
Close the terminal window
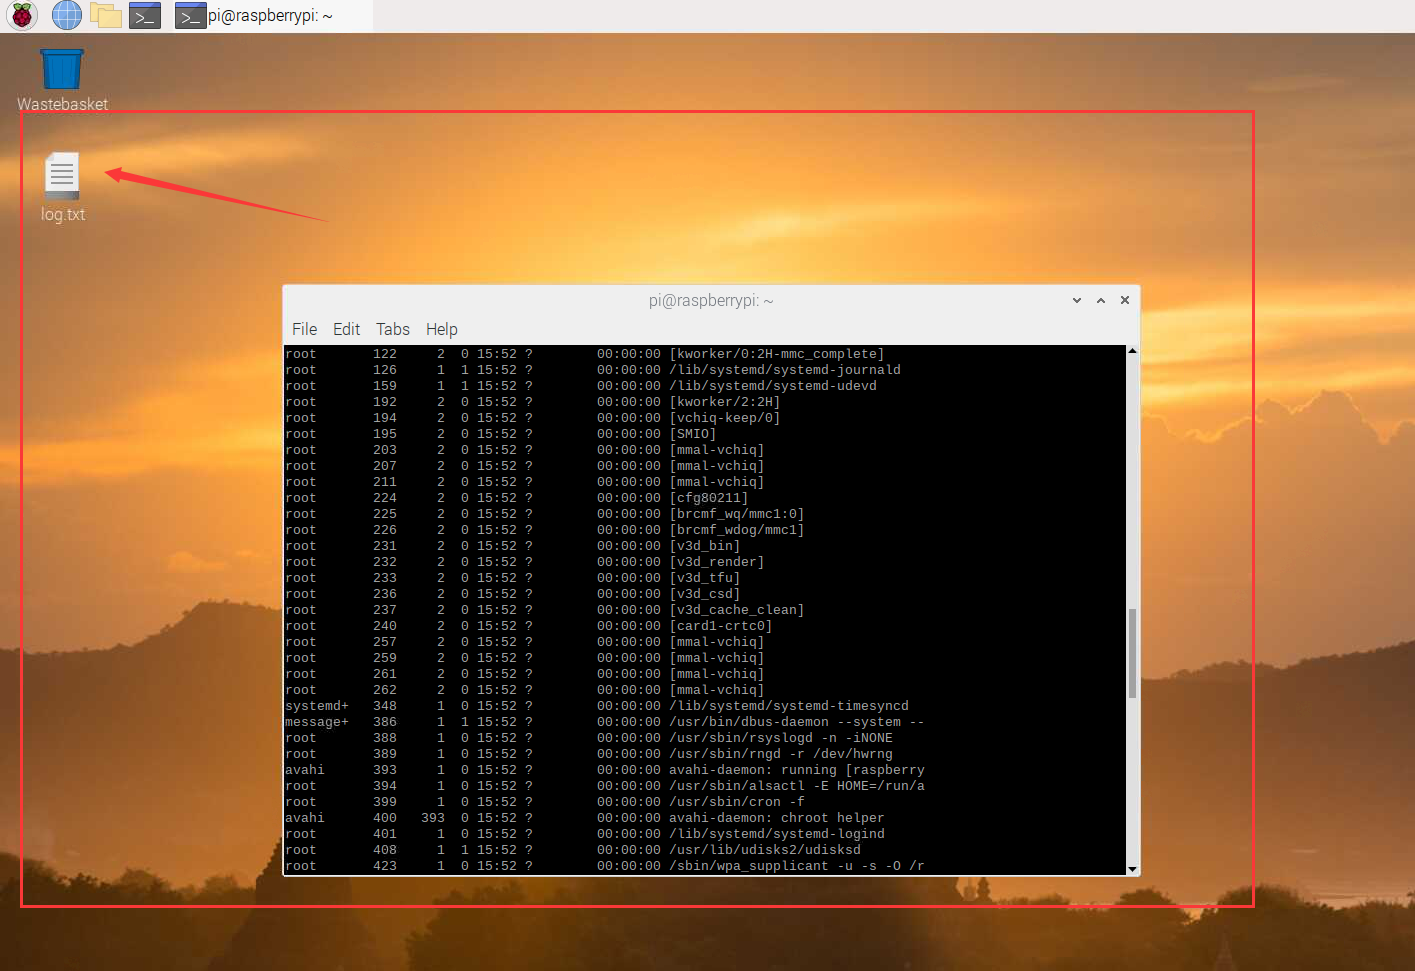pyautogui.click(x=1125, y=300)
